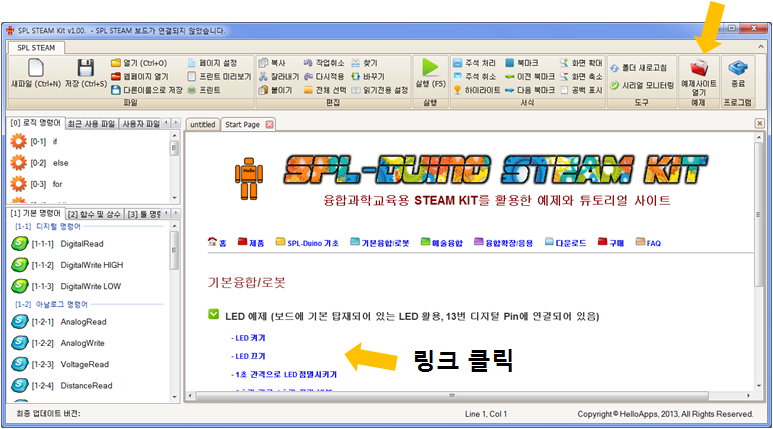
Task: Create a new file with 새파일
Action: pyautogui.click(x=35, y=73)
